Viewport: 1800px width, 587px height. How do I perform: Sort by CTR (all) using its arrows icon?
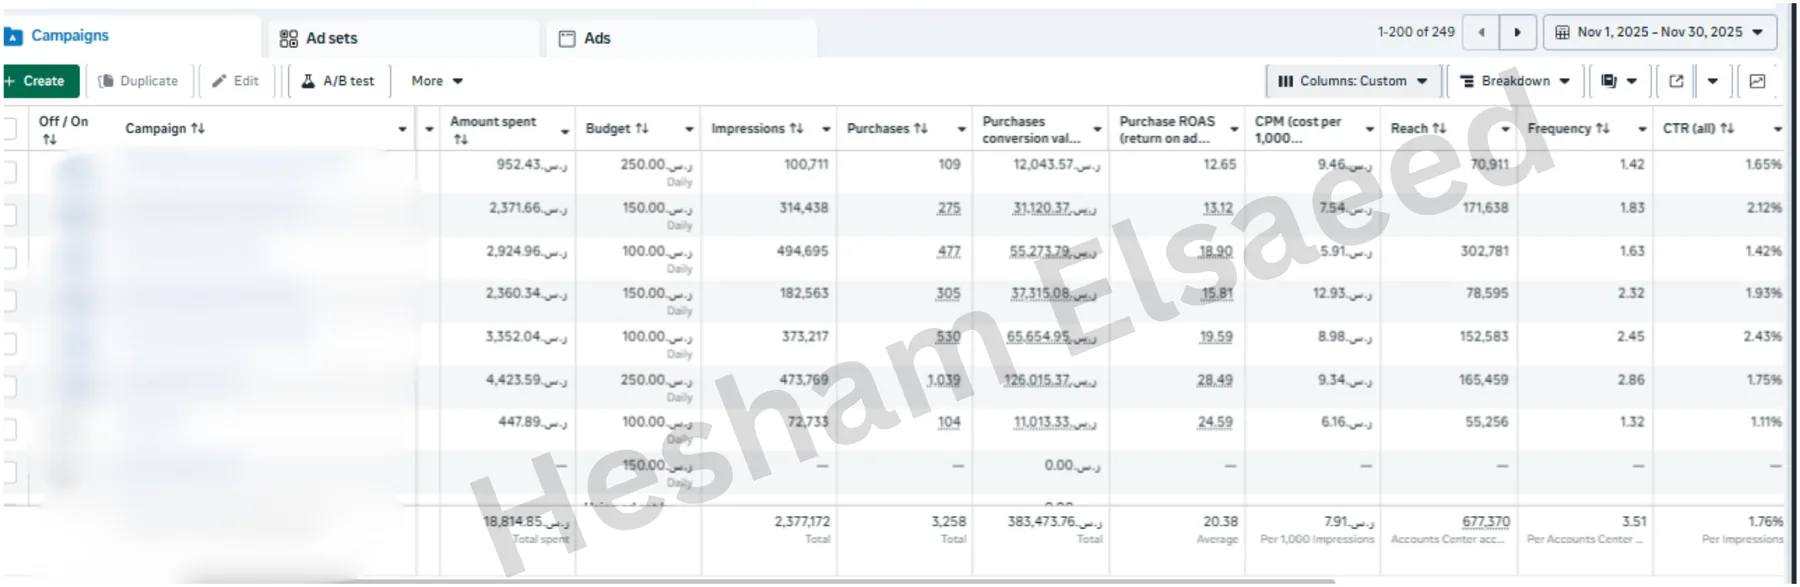[1727, 129]
